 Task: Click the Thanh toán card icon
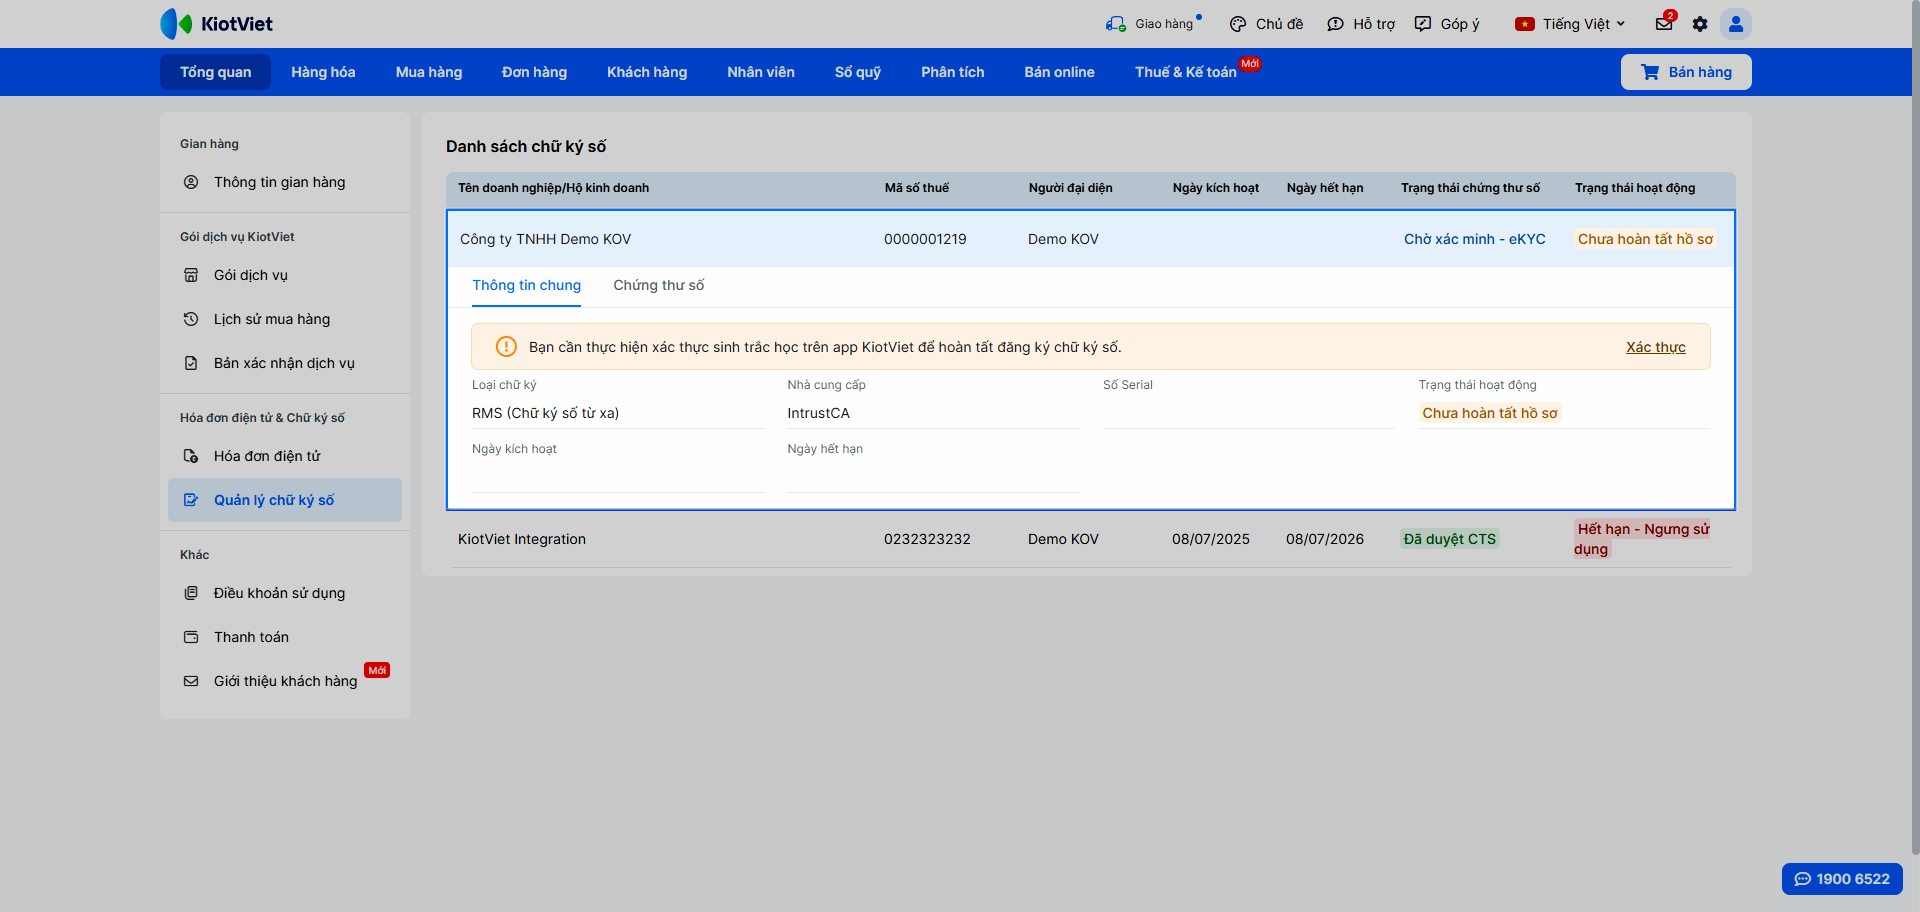pos(191,637)
